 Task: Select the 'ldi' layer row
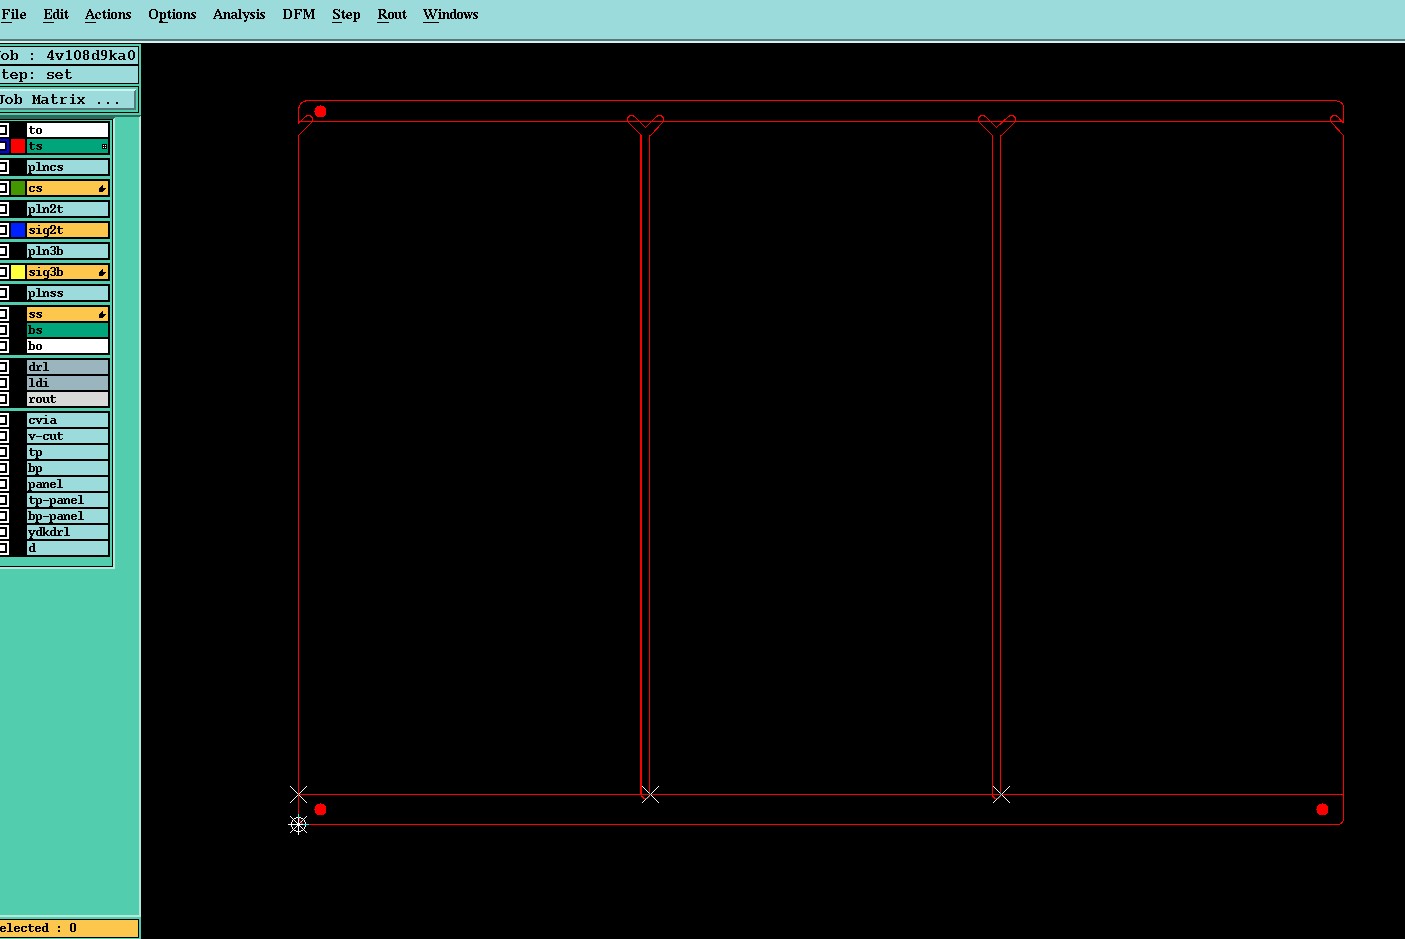click(x=67, y=383)
